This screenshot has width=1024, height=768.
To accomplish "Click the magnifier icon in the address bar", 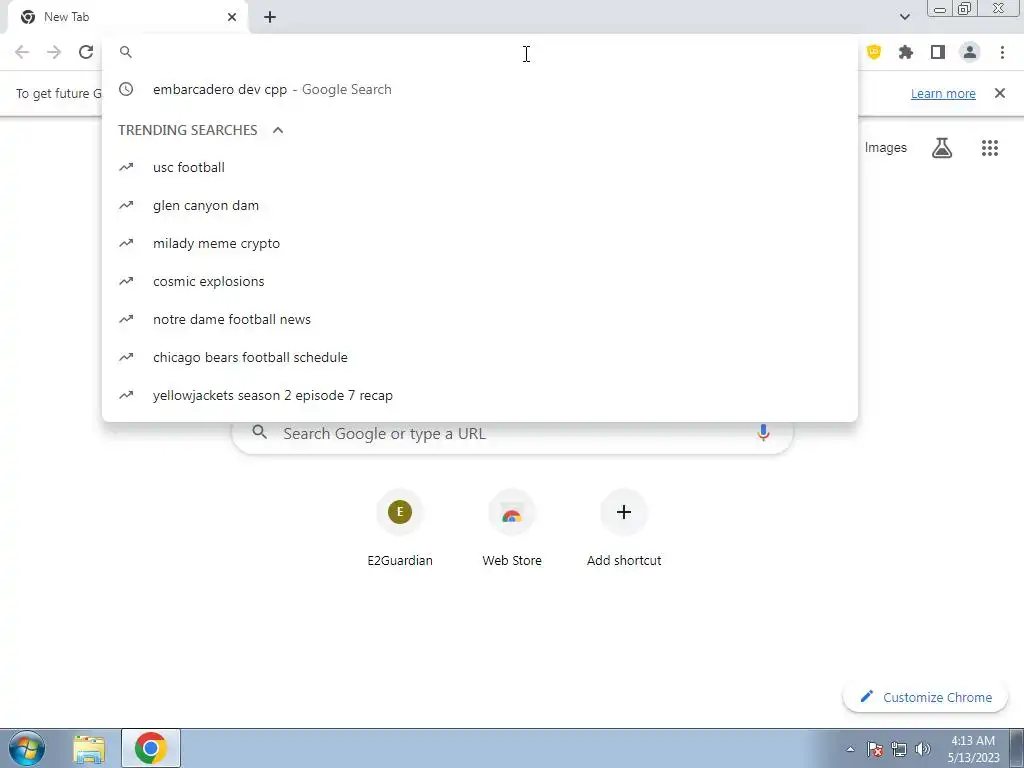I will coord(126,52).
